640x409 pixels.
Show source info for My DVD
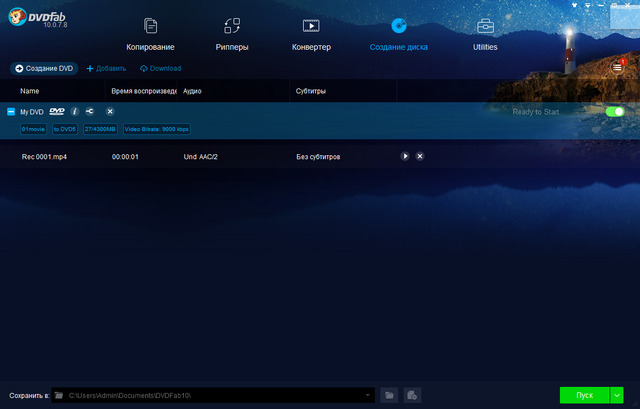[x=74, y=111]
